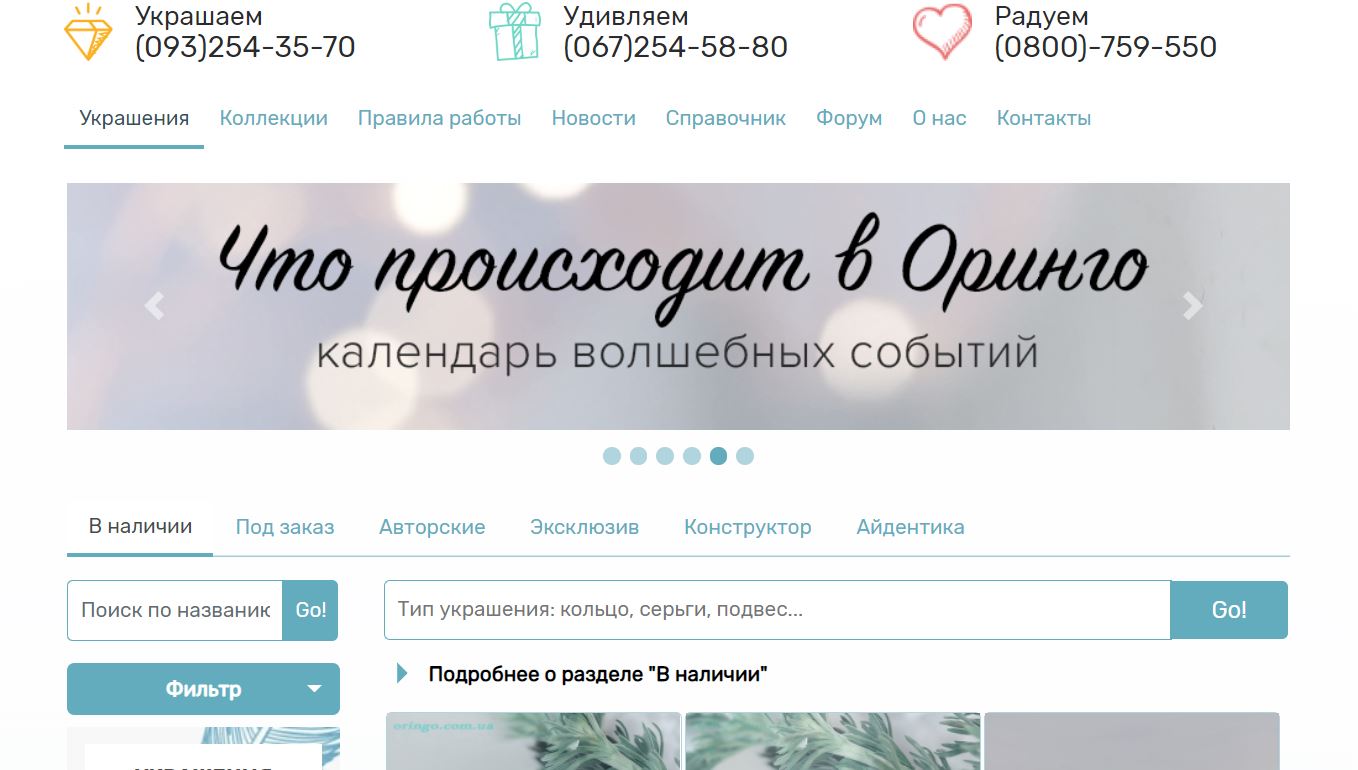
Task: Call phone number (0800)-759-550
Action: (x=1106, y=47)
